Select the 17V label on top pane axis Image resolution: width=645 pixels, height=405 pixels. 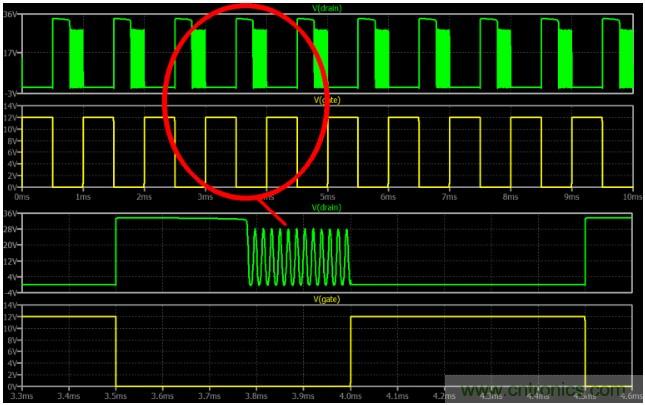click(10, 51)
